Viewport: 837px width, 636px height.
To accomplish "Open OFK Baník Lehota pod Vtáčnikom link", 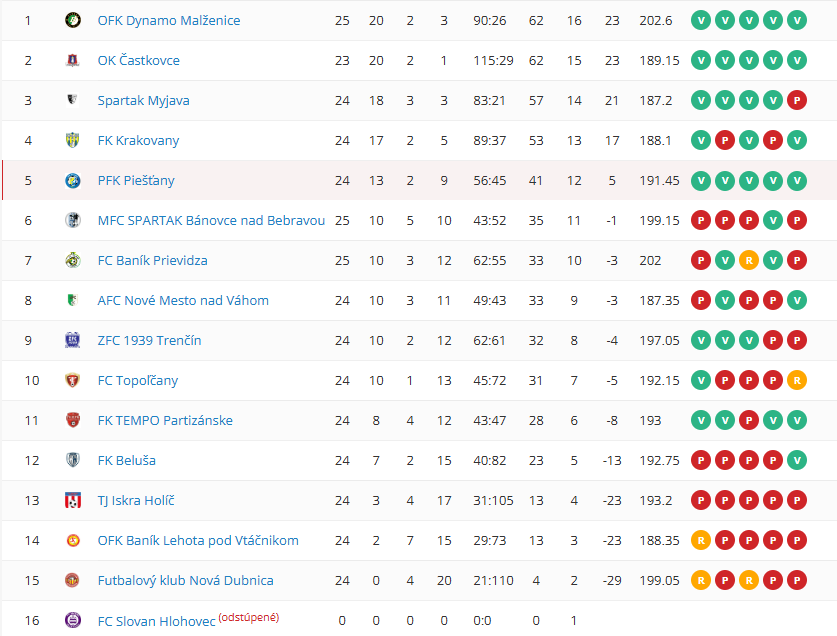I will pos(198,540).
